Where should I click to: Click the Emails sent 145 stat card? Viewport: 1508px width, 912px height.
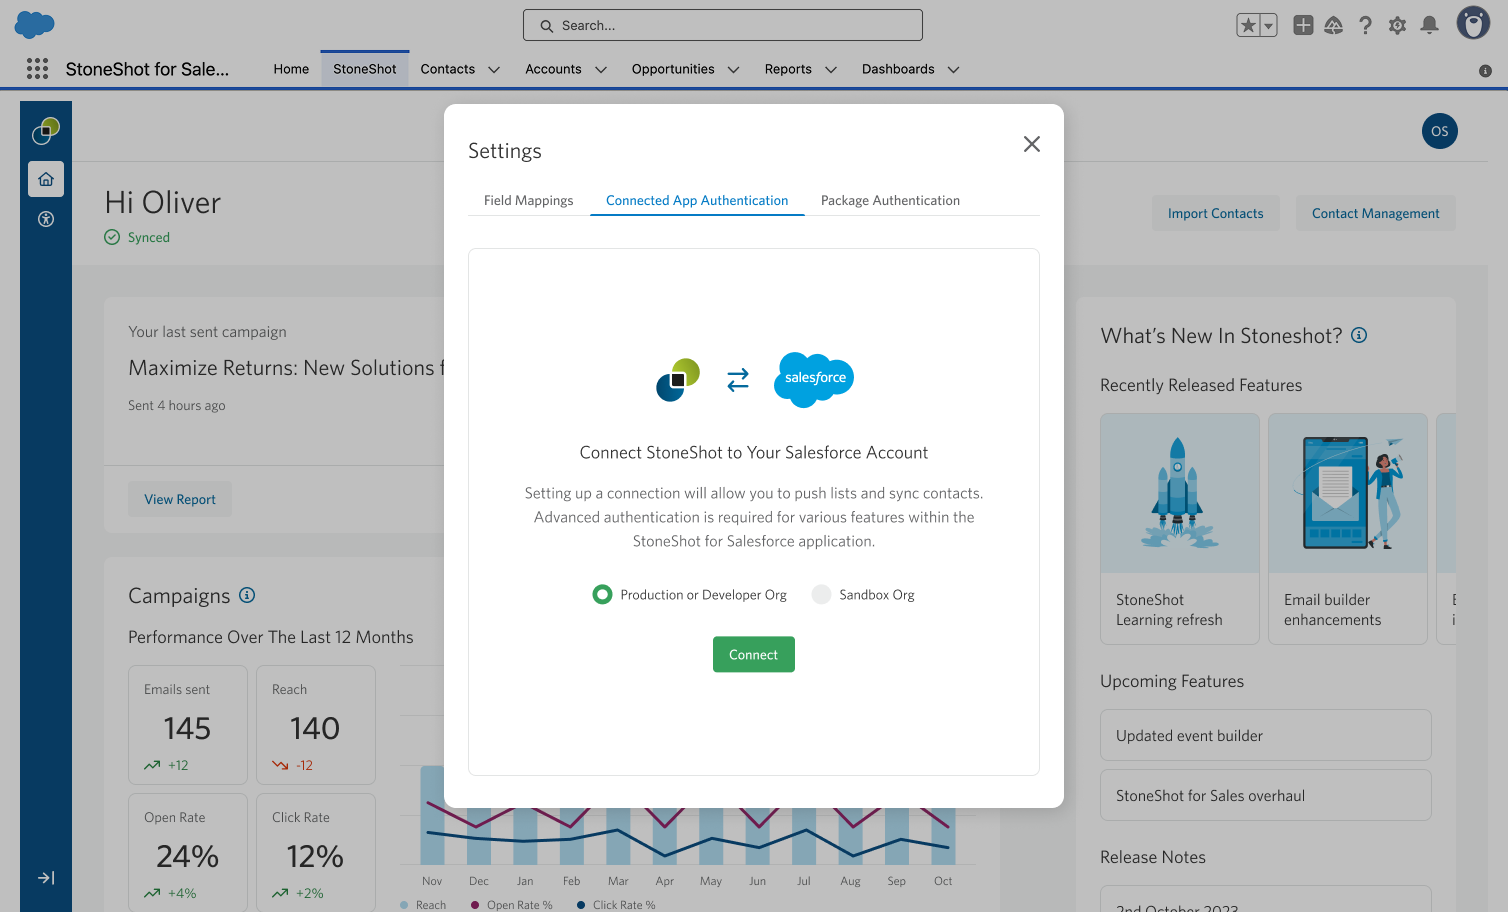point(188,725)
